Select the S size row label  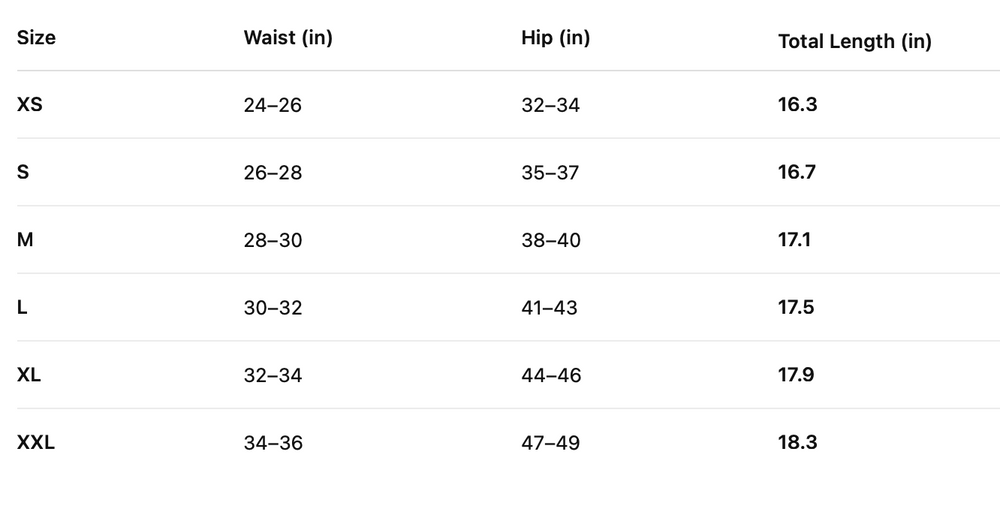click(23, 172)
